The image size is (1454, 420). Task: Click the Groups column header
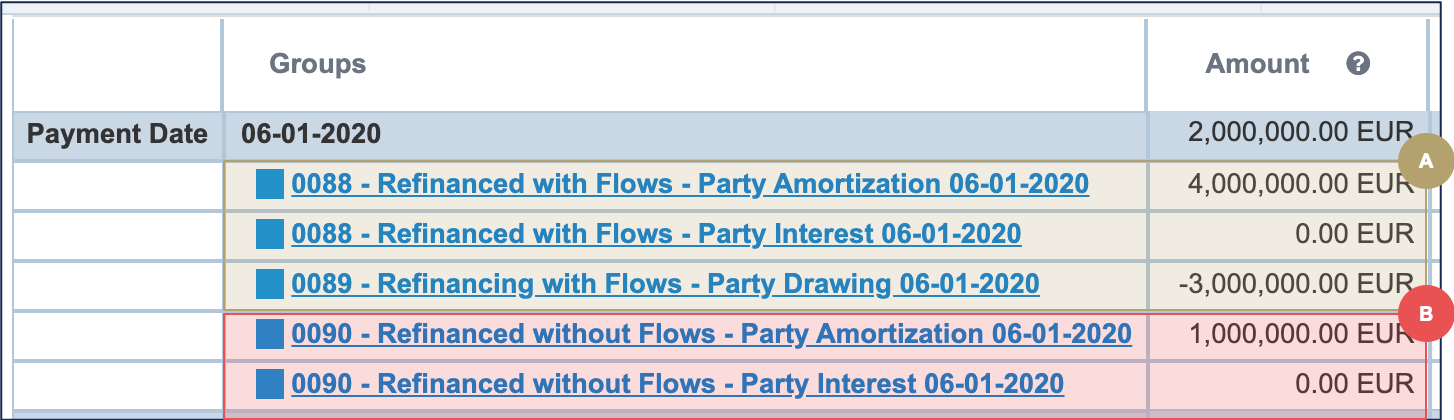pos(318,64)
